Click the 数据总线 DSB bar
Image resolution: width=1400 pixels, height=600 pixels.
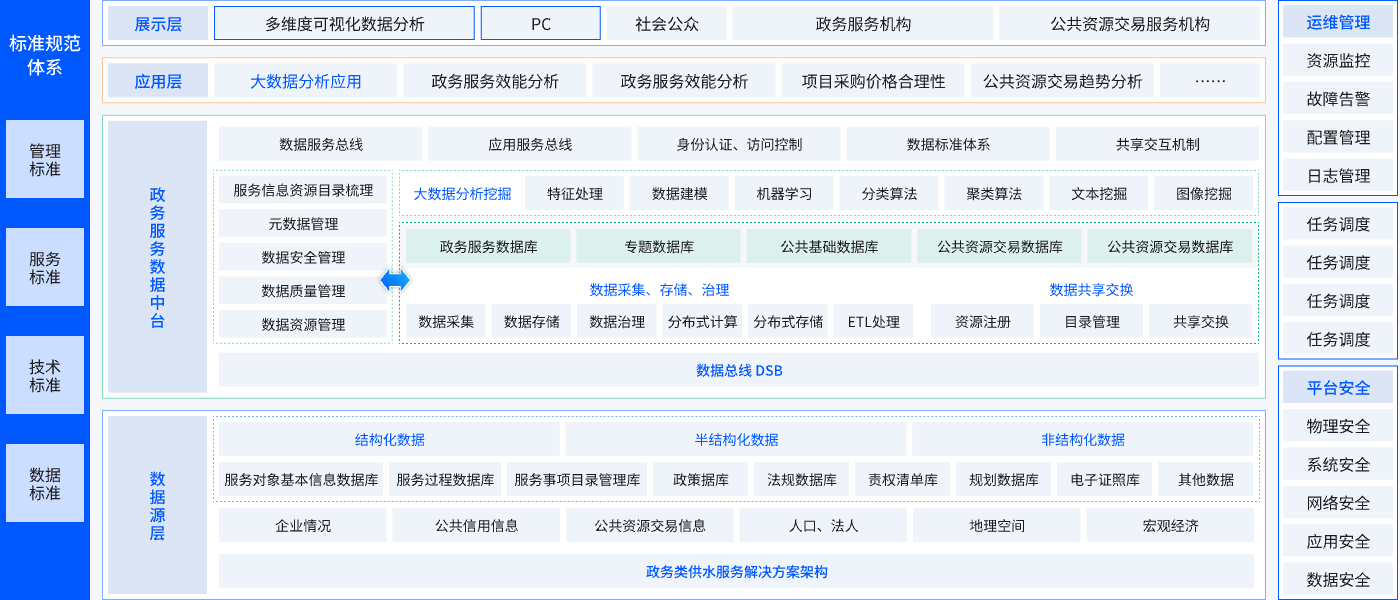(738, 370)
